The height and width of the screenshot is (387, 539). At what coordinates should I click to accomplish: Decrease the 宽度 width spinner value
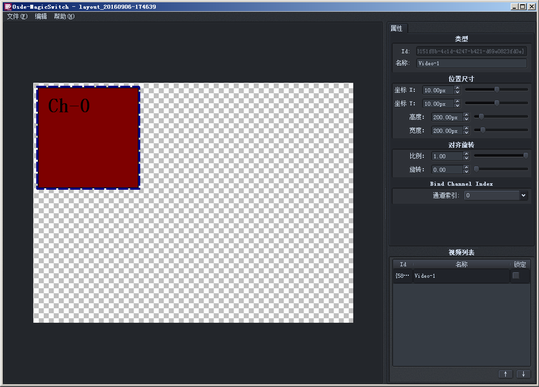coord(466,132)
